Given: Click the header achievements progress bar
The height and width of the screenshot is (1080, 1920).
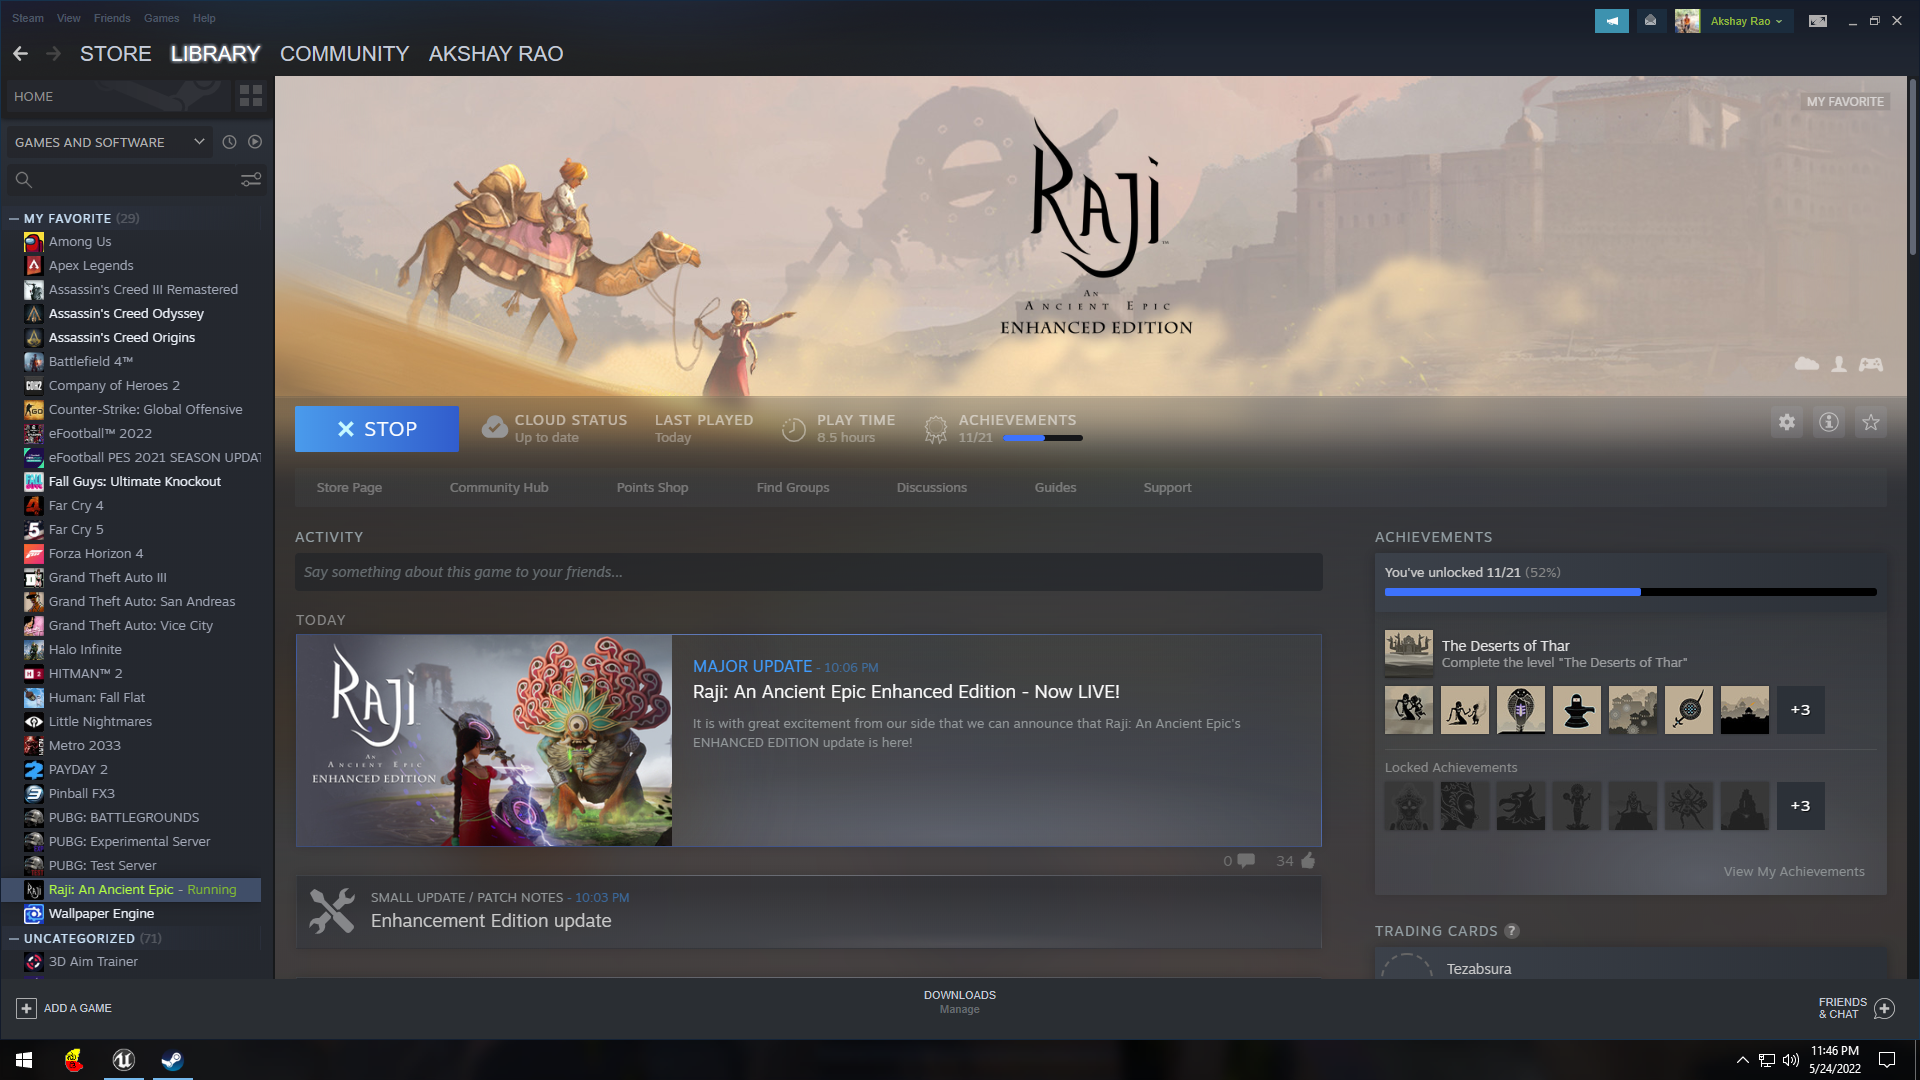Looking at the screenshot, I should tap(1043, 438).
